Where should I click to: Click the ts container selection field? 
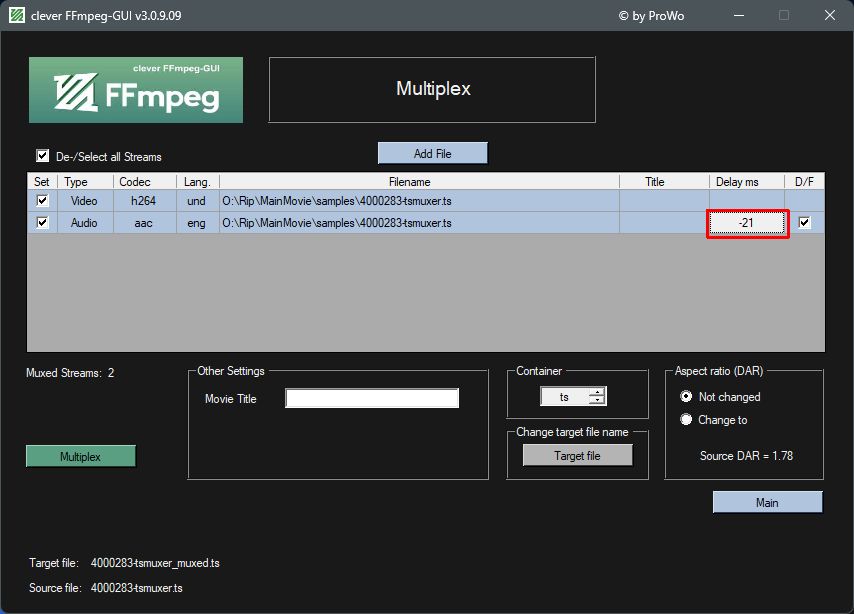[564, 397]
